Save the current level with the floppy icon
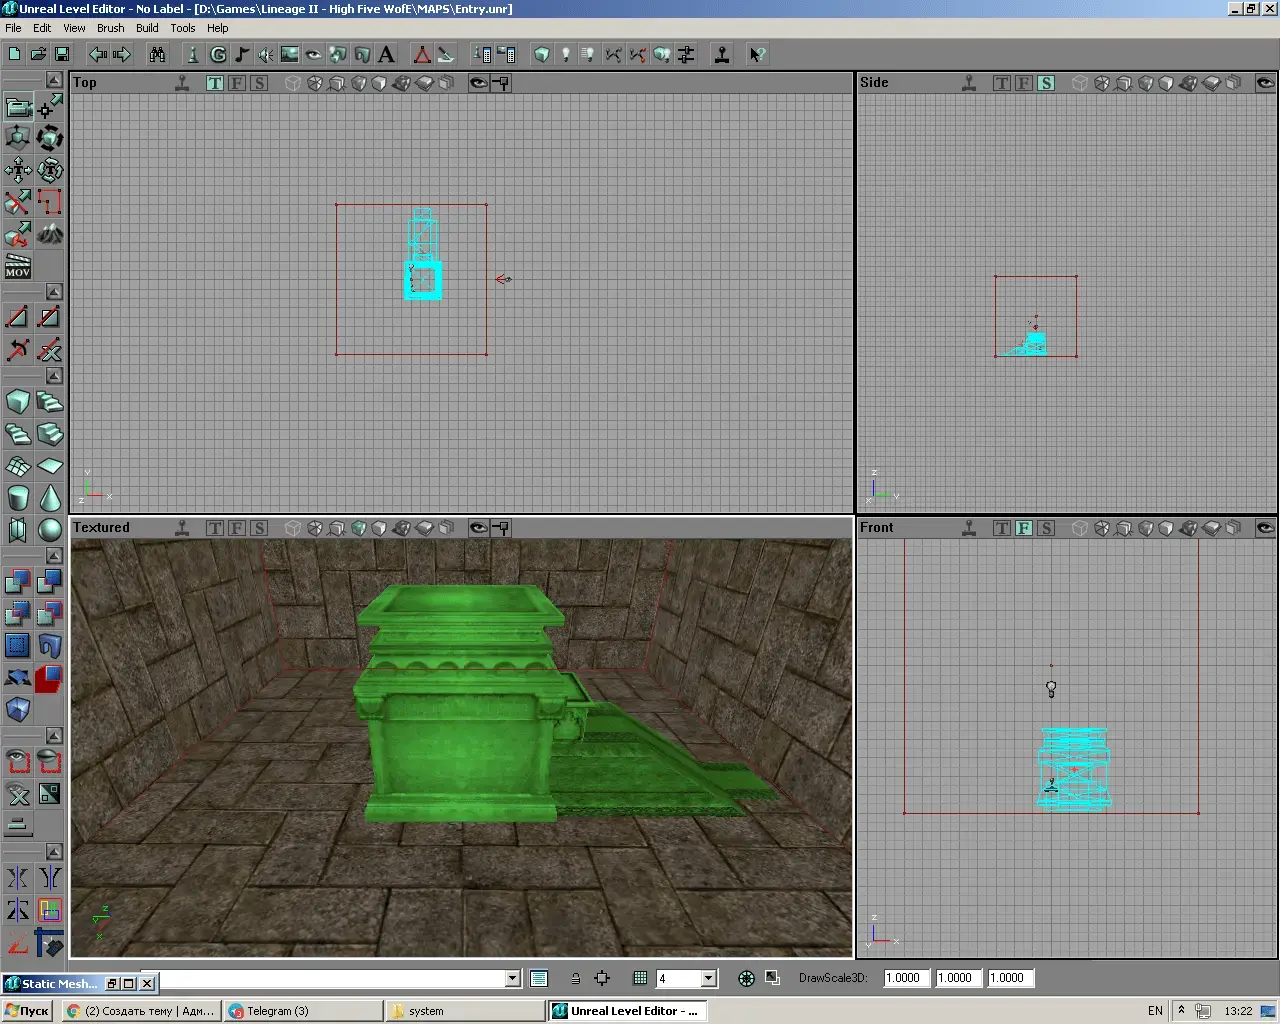 pos(62,54)
